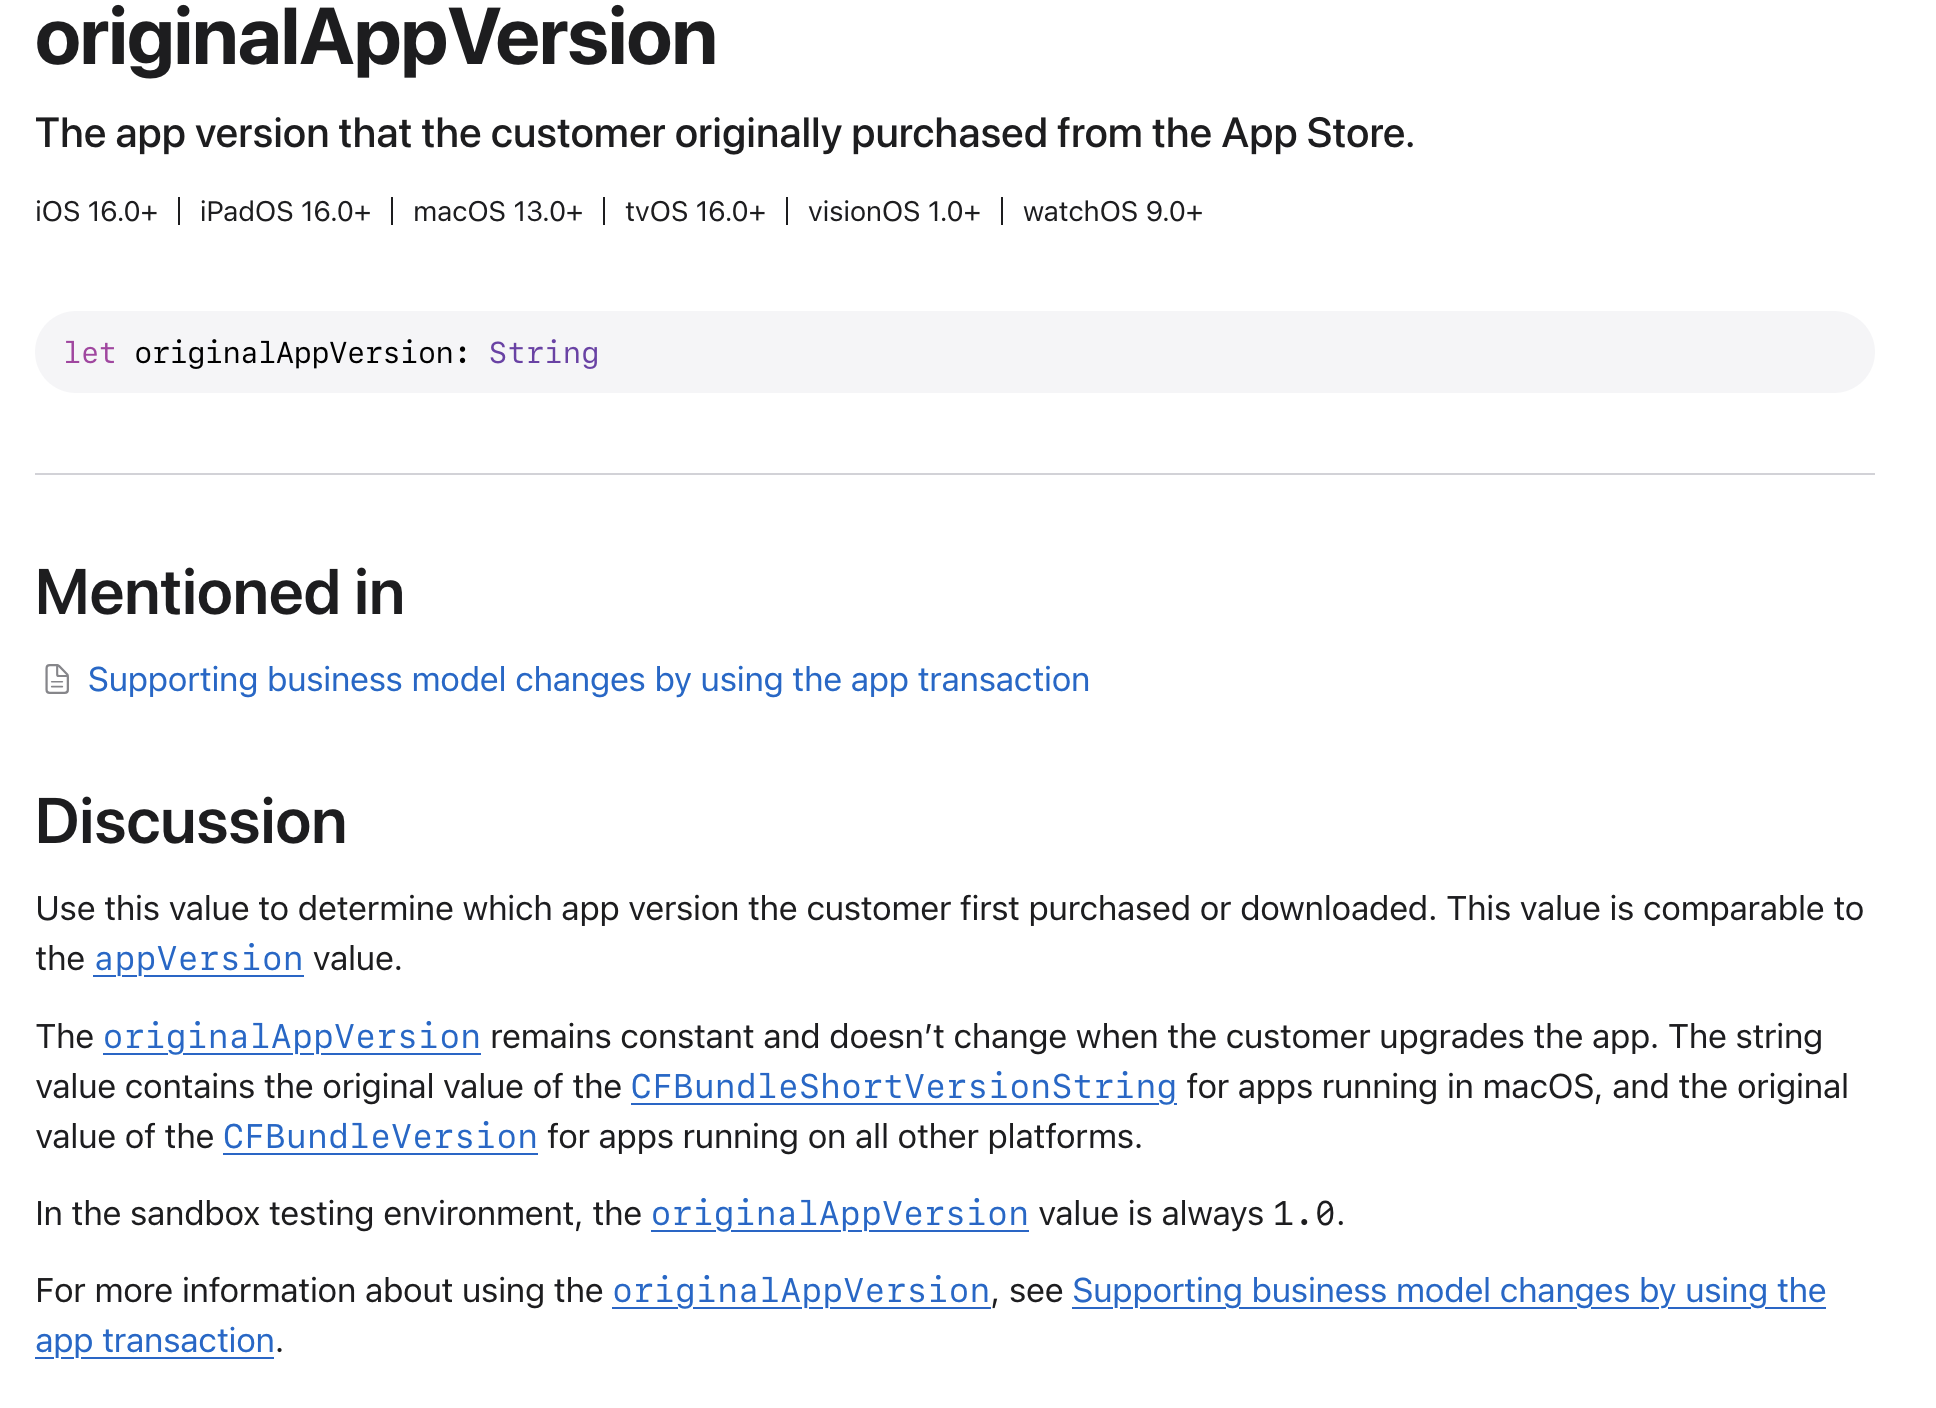This screenshot has width=1936, height=1408.
Task: Open the CFBundleVersion link
Action: click(380, 1137)
